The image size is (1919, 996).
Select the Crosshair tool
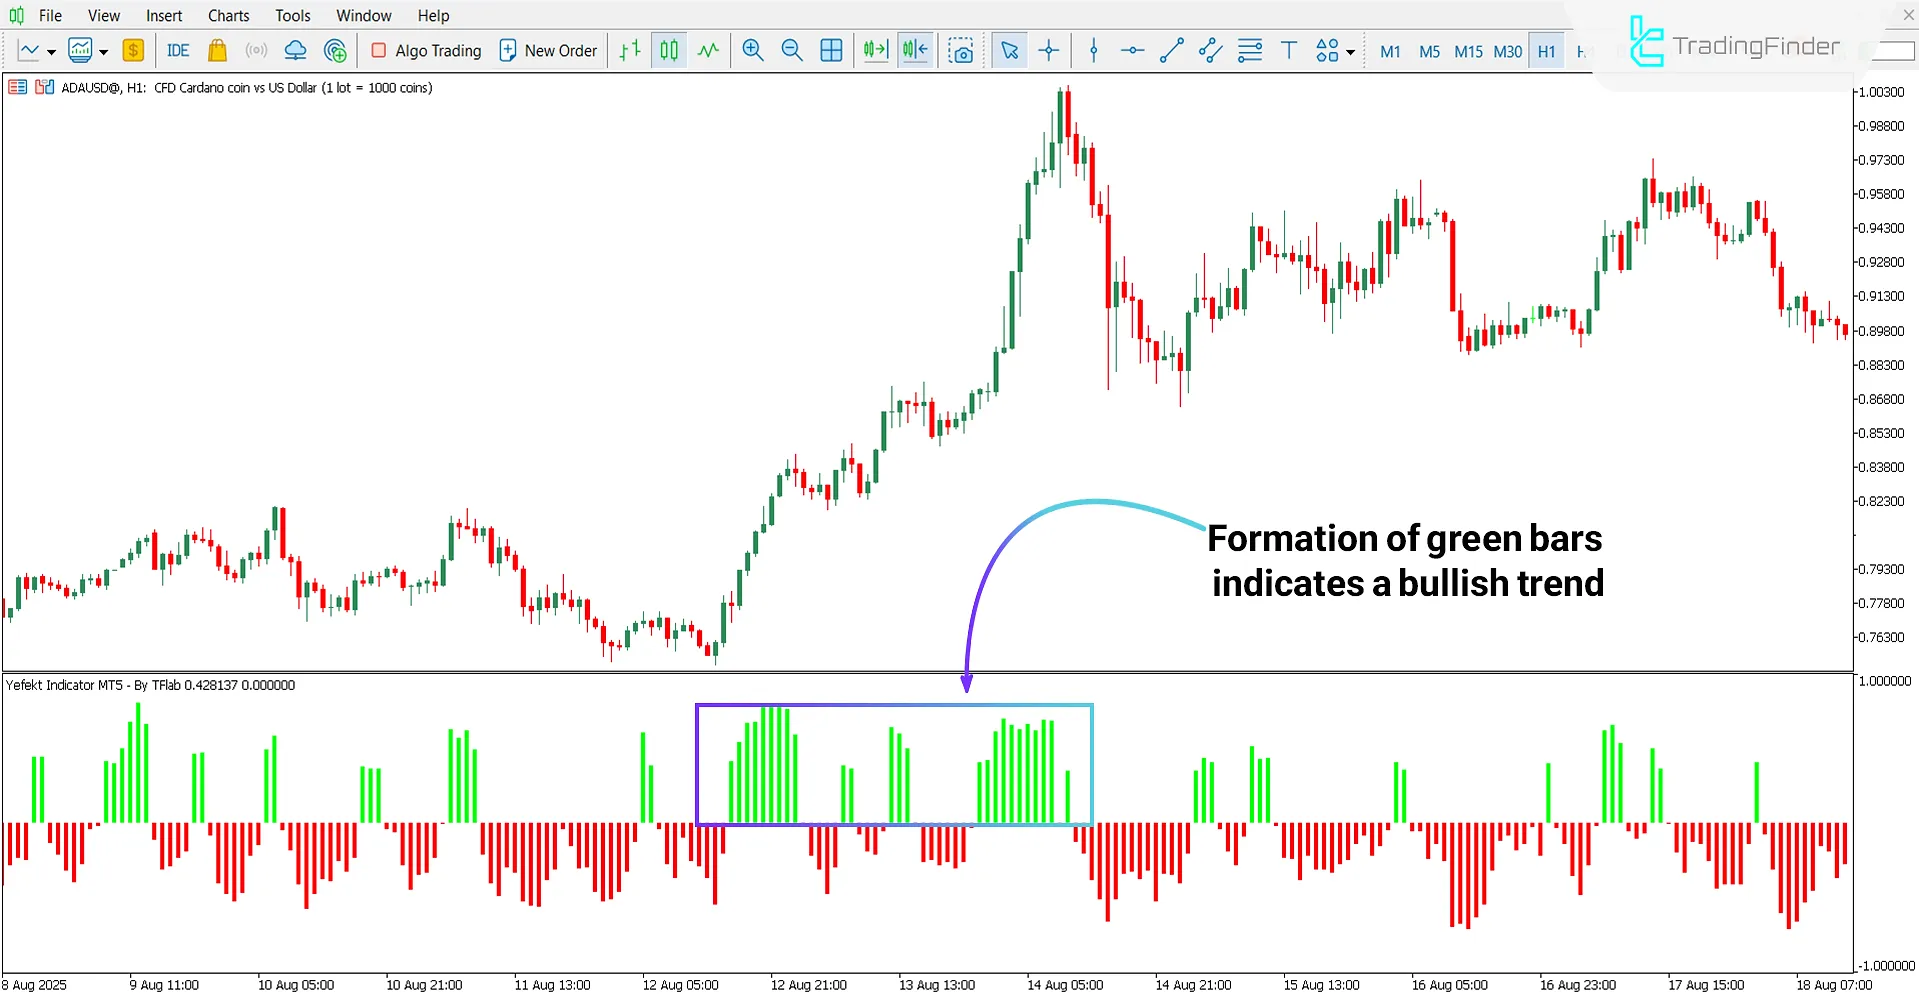tap(1049, 50)
